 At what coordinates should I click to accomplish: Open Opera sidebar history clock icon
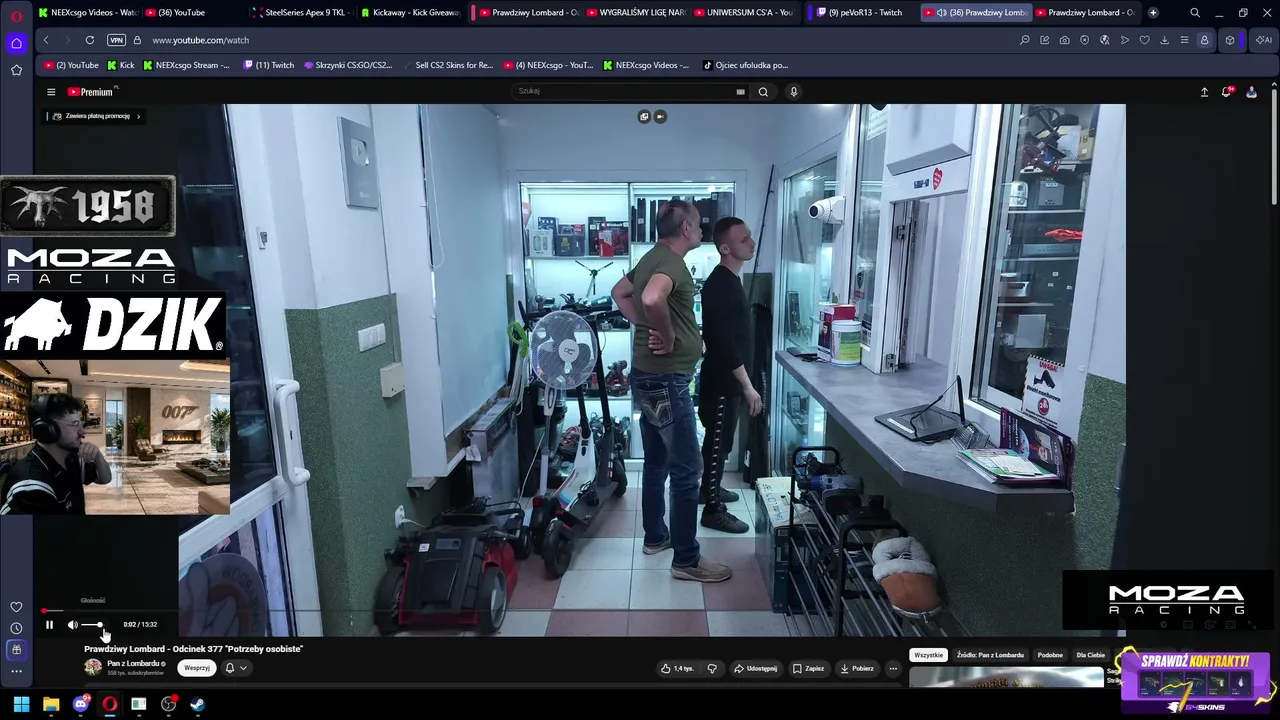click(x=16, y=628)
